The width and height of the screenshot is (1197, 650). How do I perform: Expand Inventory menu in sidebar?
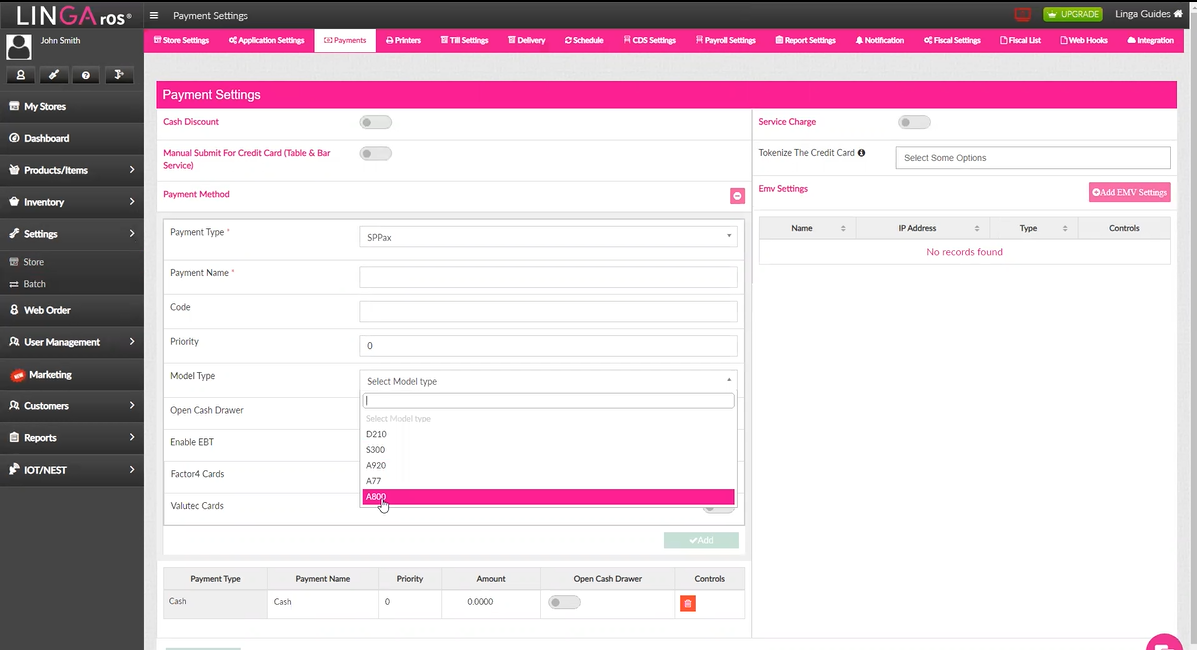(x=72, y=202)
